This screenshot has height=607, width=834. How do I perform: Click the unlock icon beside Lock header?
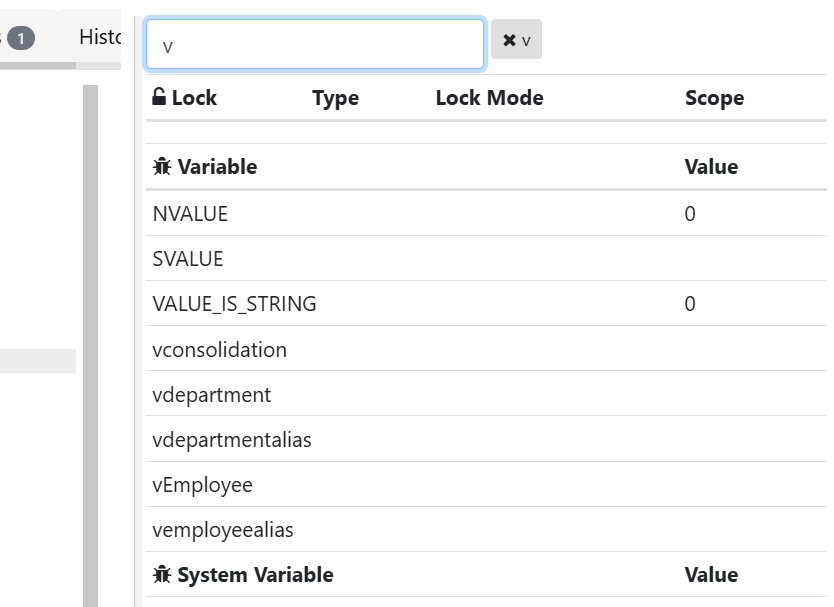pos(159,97)
